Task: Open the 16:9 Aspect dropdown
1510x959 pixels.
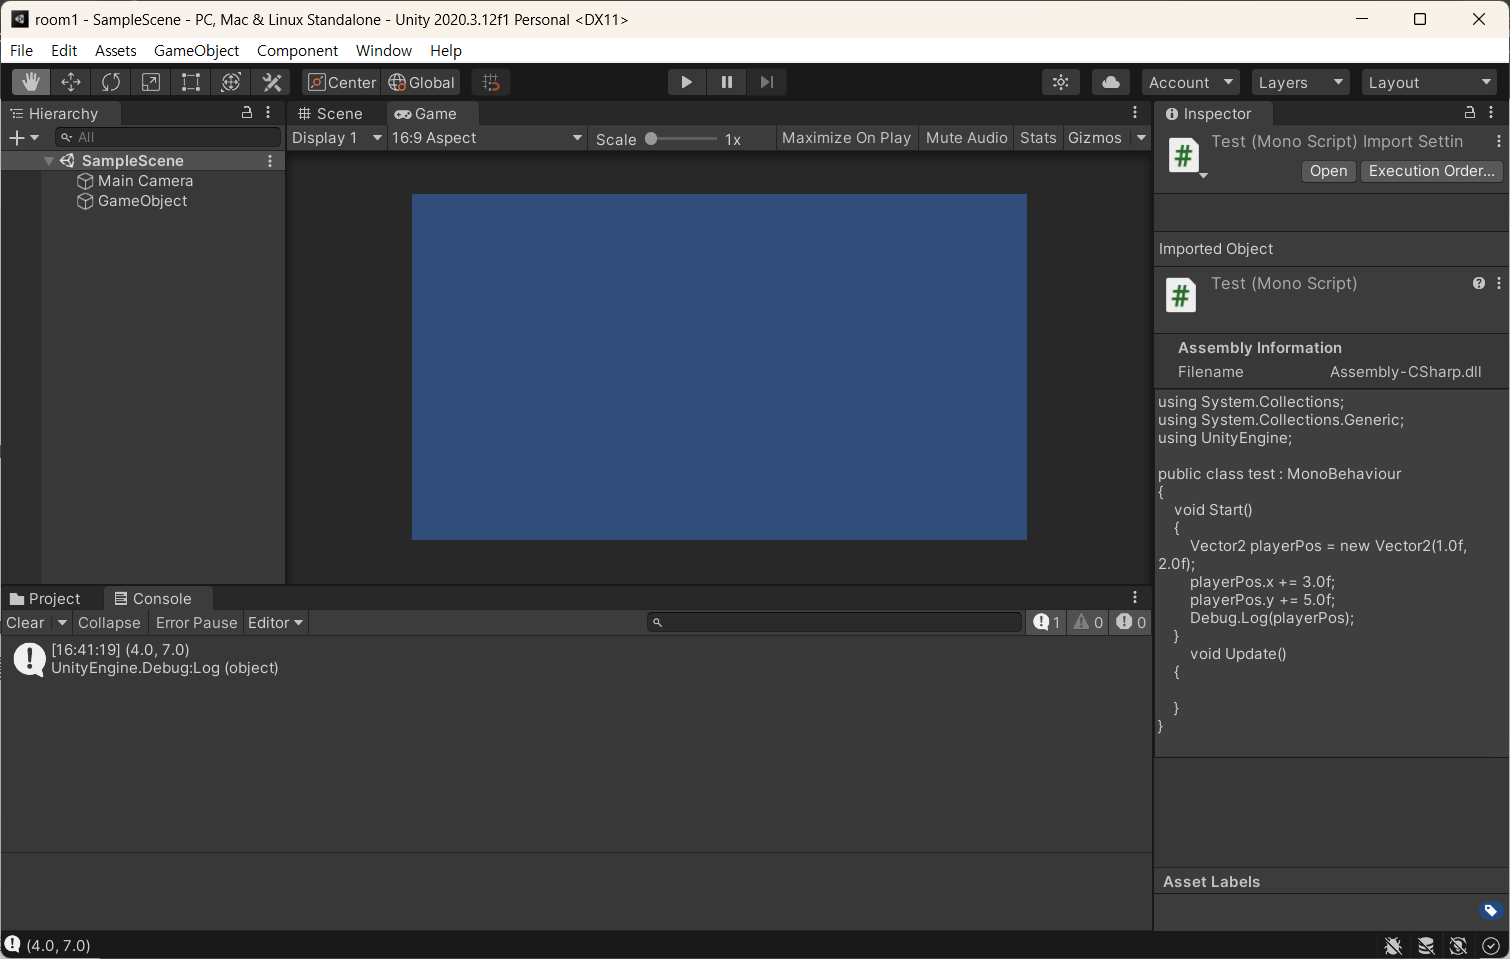Action: 487,138
